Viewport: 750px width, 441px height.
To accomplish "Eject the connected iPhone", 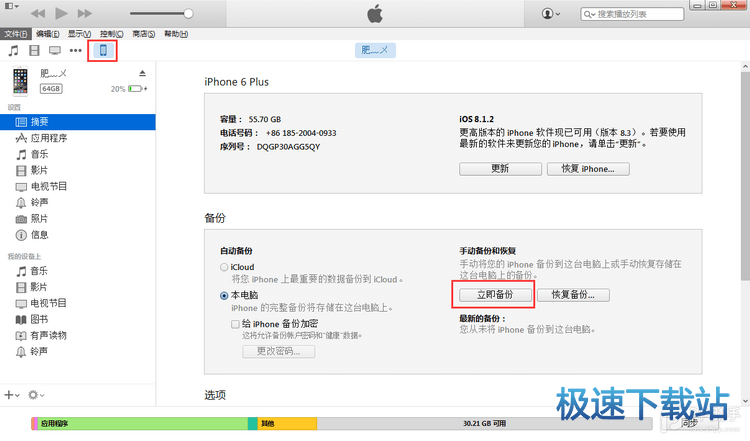I will (143, 73).
